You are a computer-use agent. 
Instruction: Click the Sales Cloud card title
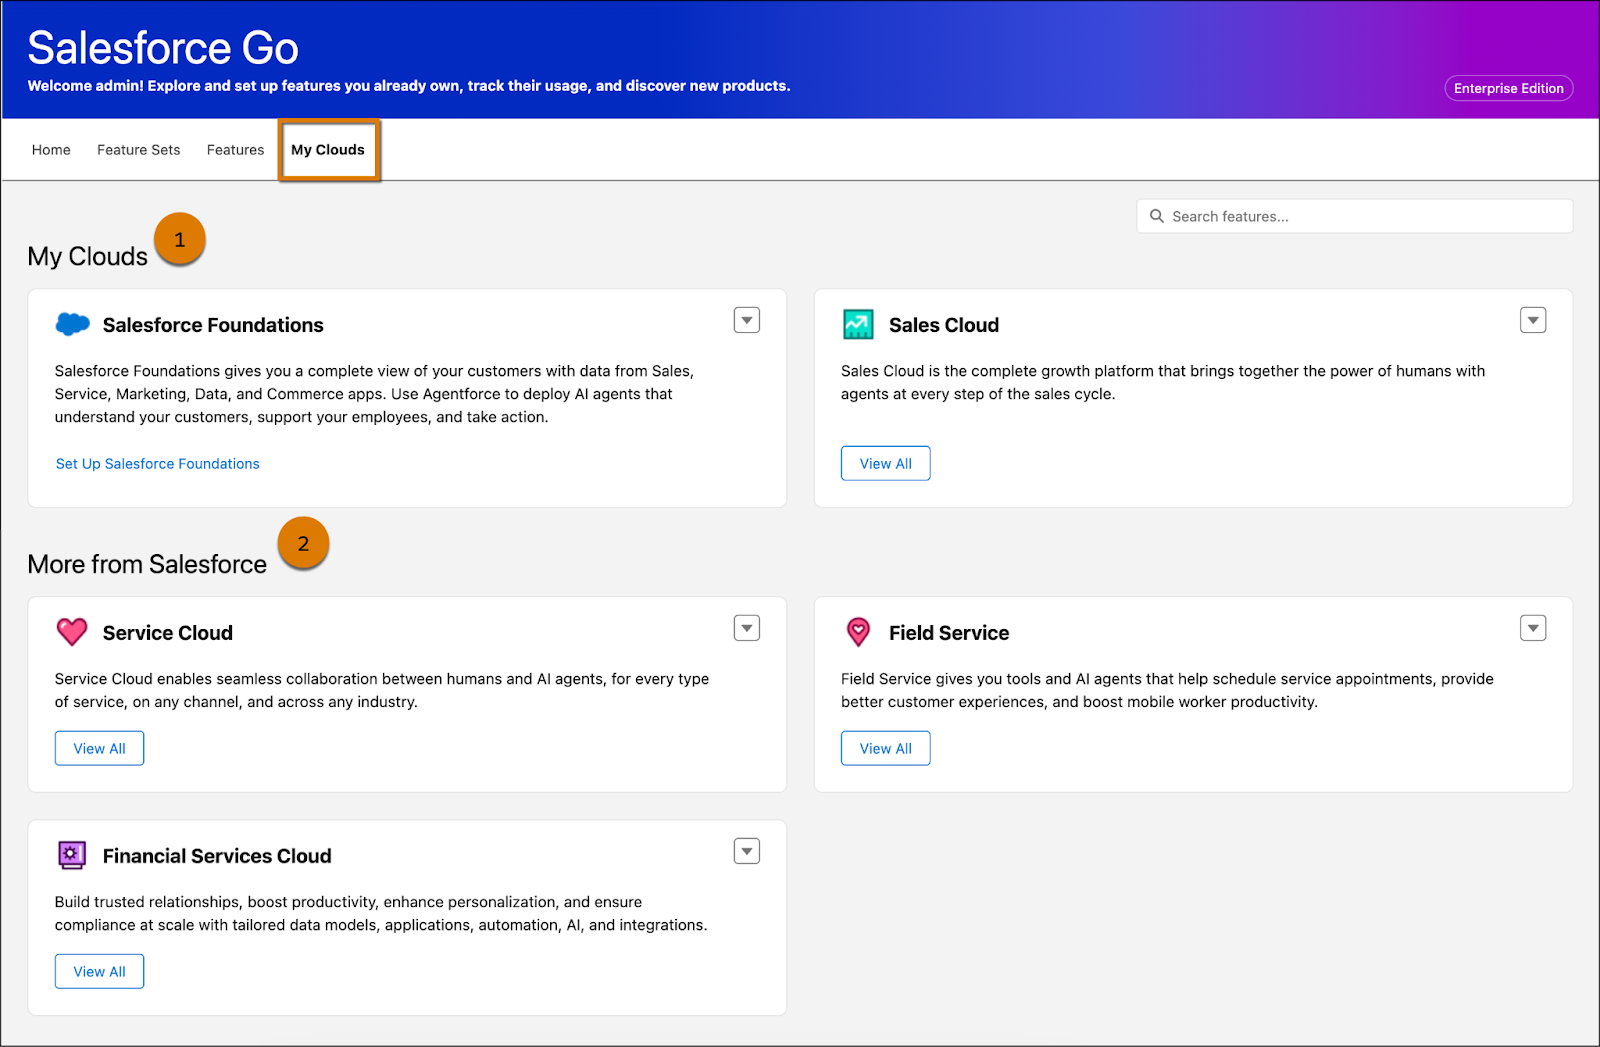click(x=944, y=325)
